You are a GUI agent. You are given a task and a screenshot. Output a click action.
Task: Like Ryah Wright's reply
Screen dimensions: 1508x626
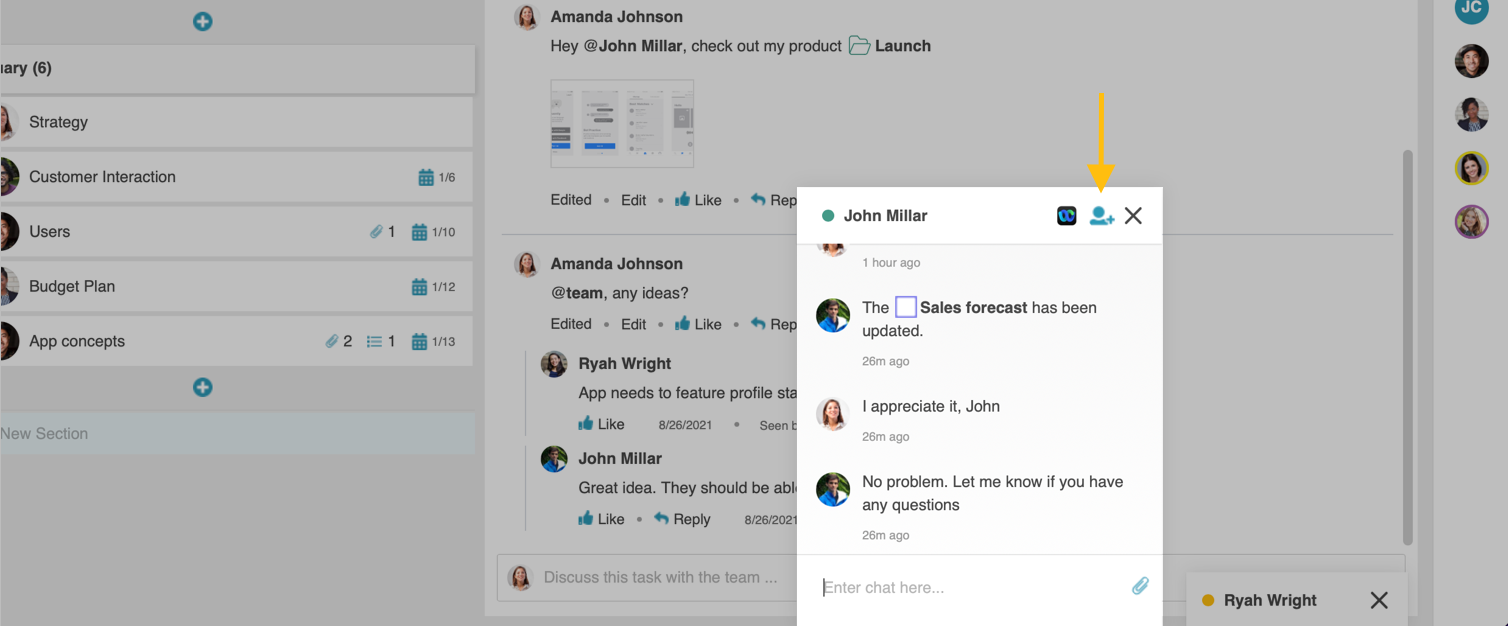coord(601,424)
